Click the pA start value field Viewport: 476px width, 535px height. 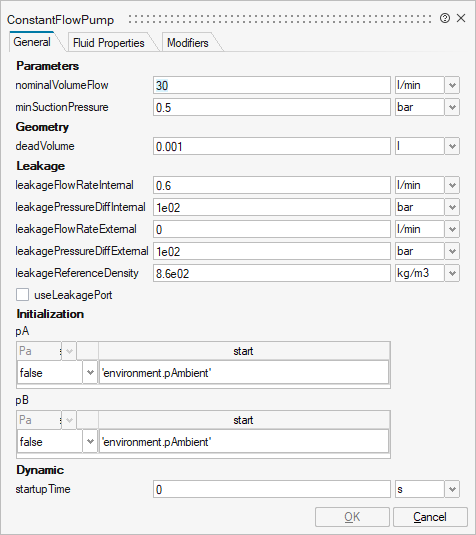click(244, 373)
